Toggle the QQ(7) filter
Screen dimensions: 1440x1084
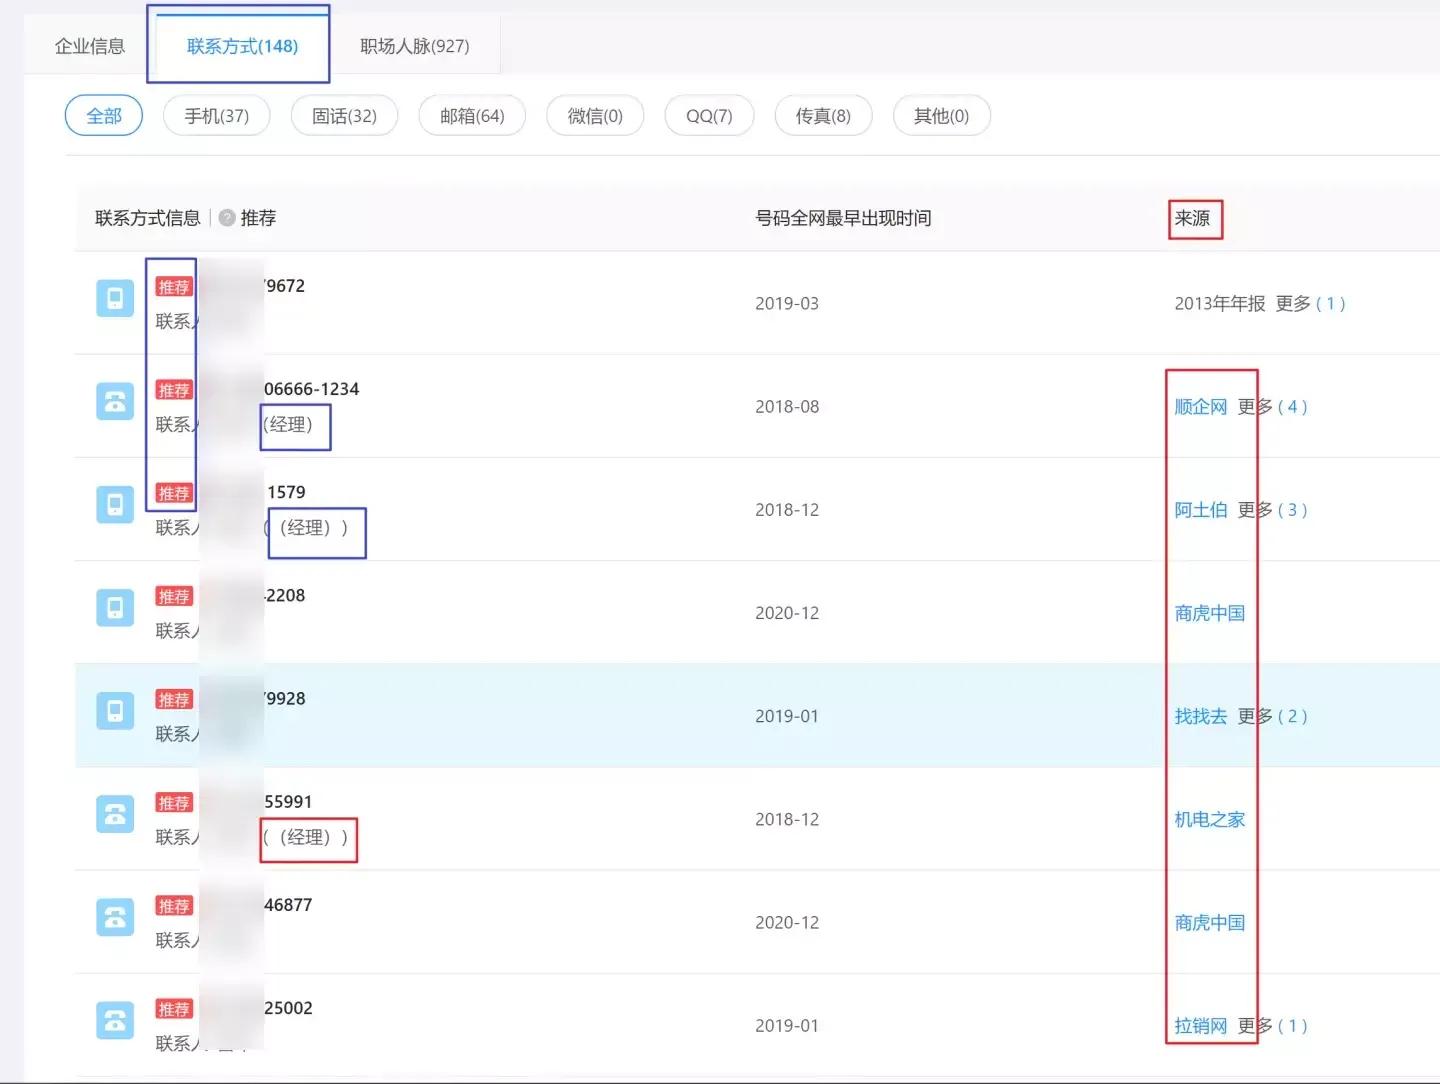click(709, 115)
